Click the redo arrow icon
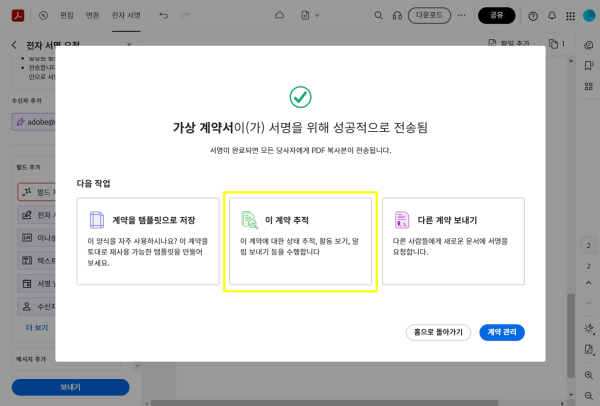The image size is (600, 406). [x=184, y=16]
